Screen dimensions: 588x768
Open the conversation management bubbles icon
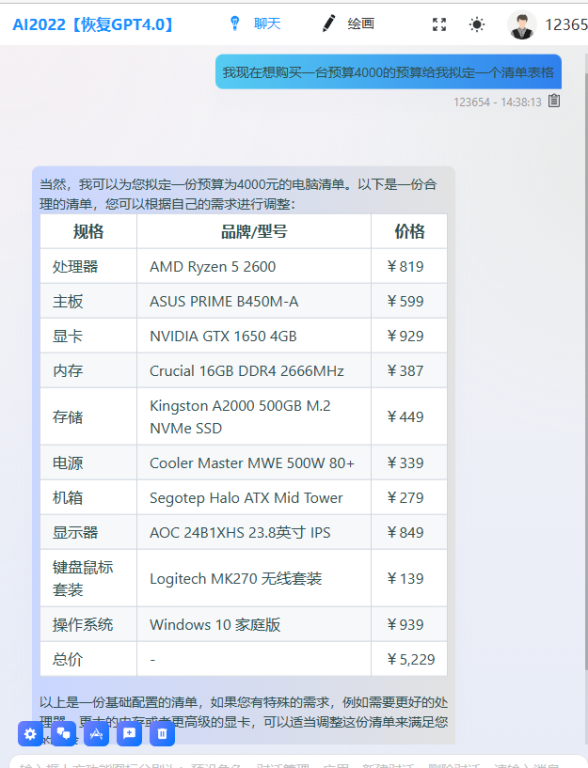pos(64,734)
